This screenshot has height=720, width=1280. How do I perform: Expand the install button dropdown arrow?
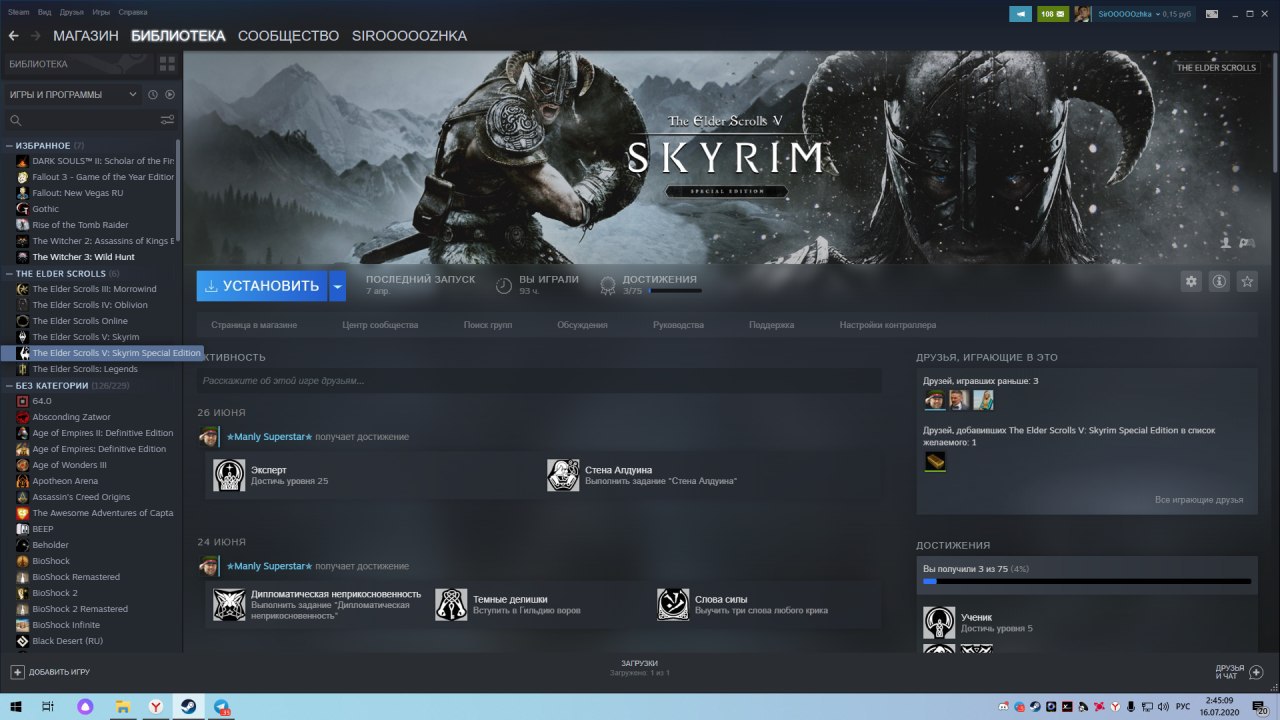click(x=338, y=286)
